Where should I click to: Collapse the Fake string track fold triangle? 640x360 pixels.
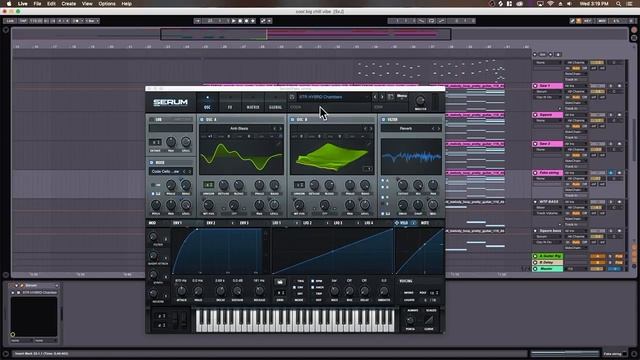535,173
